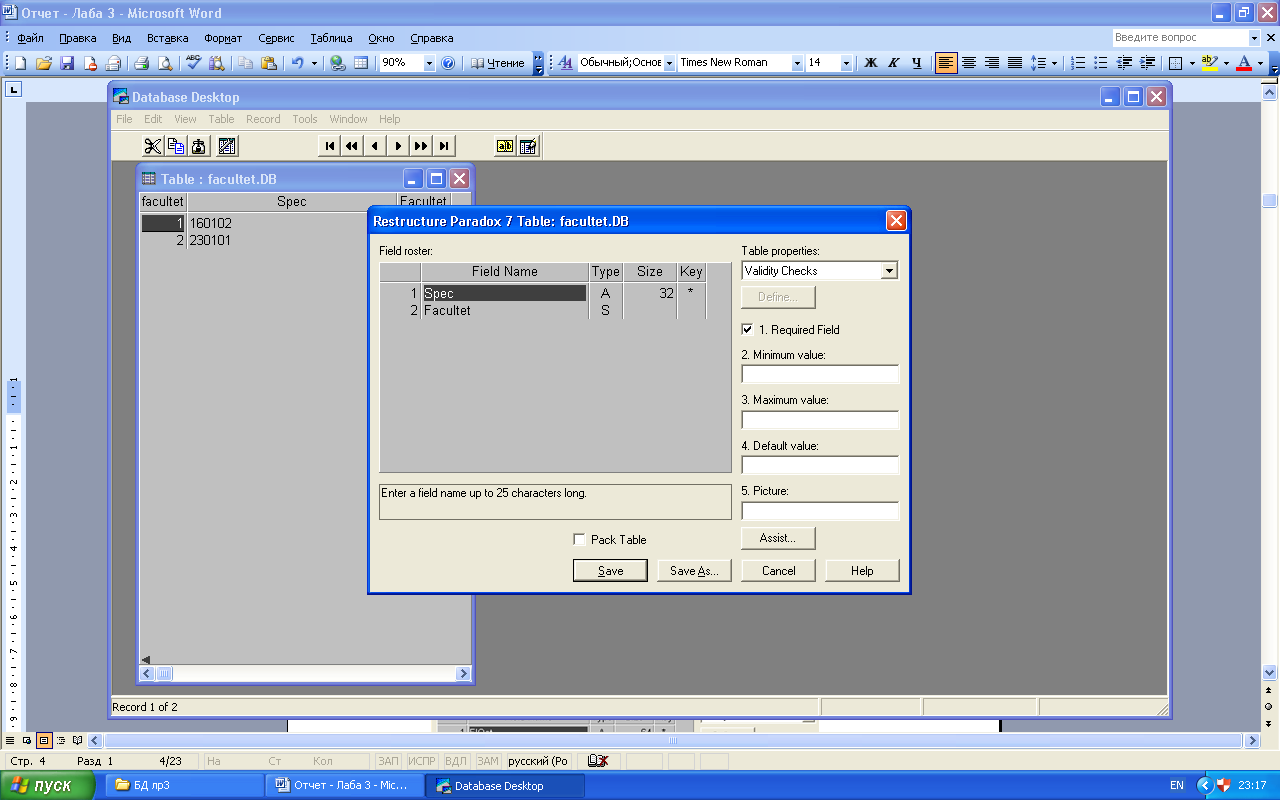
Task: Toggle Bold (Ж) formatting
Action: (x=870, y=63)
